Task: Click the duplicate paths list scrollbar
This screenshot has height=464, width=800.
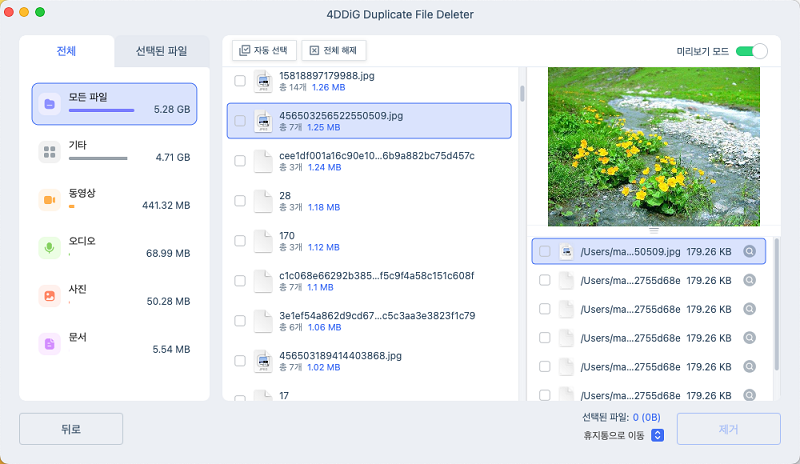Action: pos(777,304)
